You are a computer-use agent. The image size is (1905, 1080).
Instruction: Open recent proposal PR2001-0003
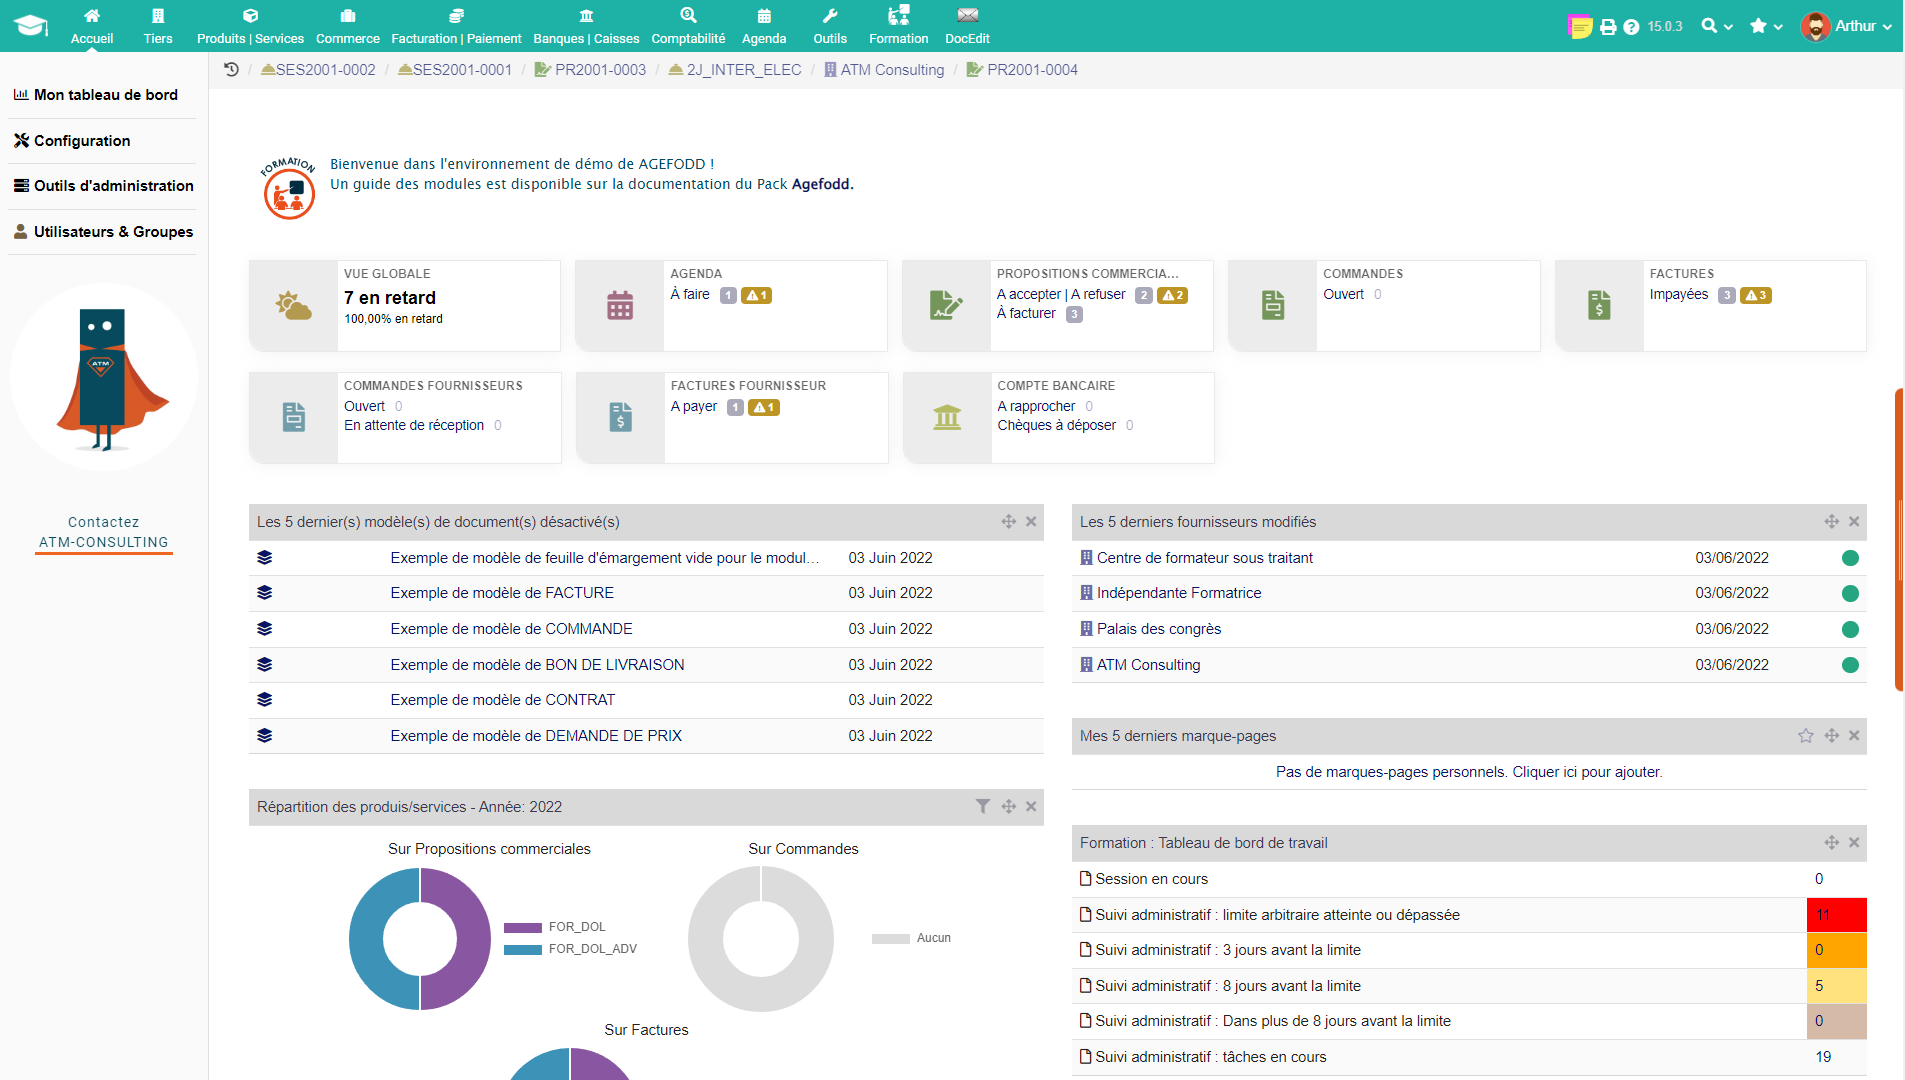[590, 70]
